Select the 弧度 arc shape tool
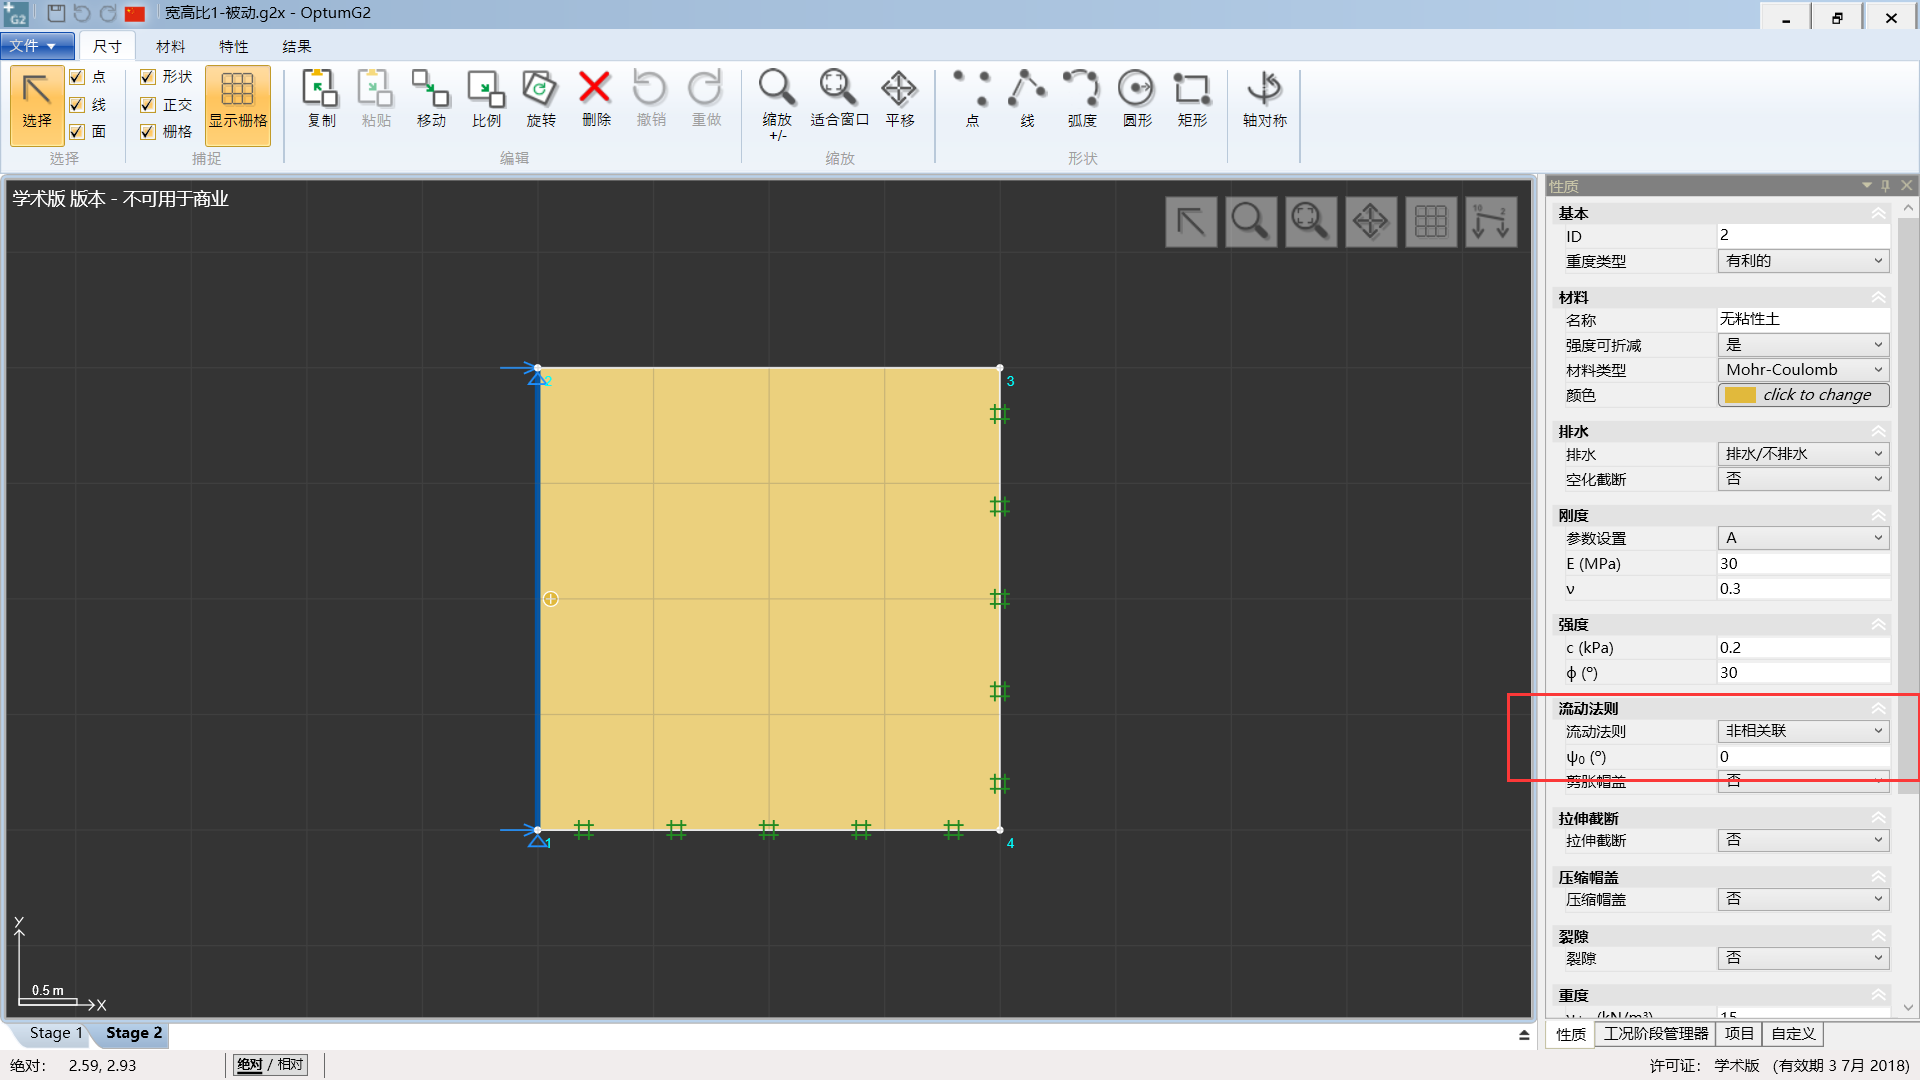Screen dimensions: 1920x1080 point(1082,99)
